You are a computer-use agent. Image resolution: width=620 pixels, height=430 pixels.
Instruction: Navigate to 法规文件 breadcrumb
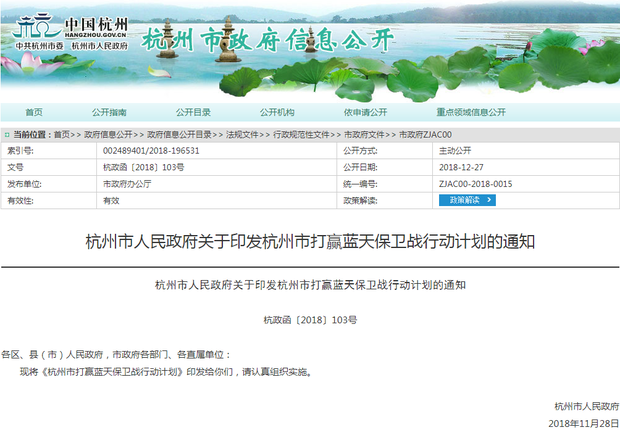(x=243, y=134)
